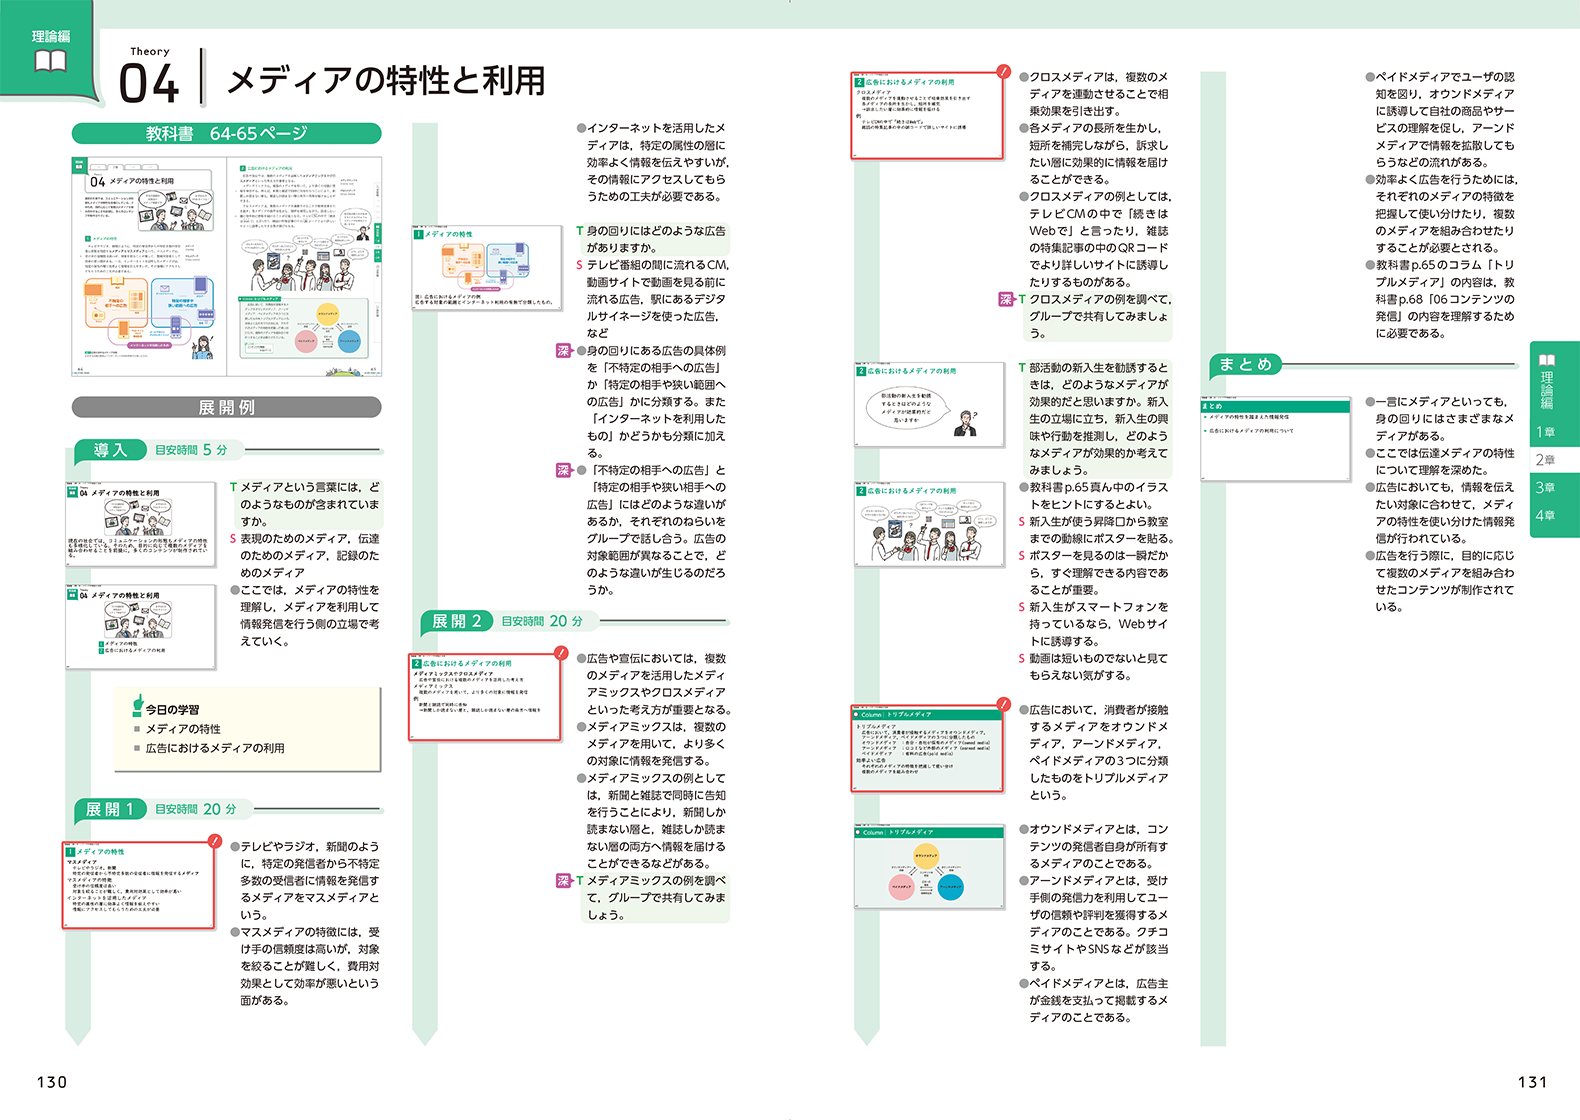Viewport: 1580px width, 1120px height.
Task: Select the 2章 chapter tab
Action: pyautogui.click(x=1546, y=460)
